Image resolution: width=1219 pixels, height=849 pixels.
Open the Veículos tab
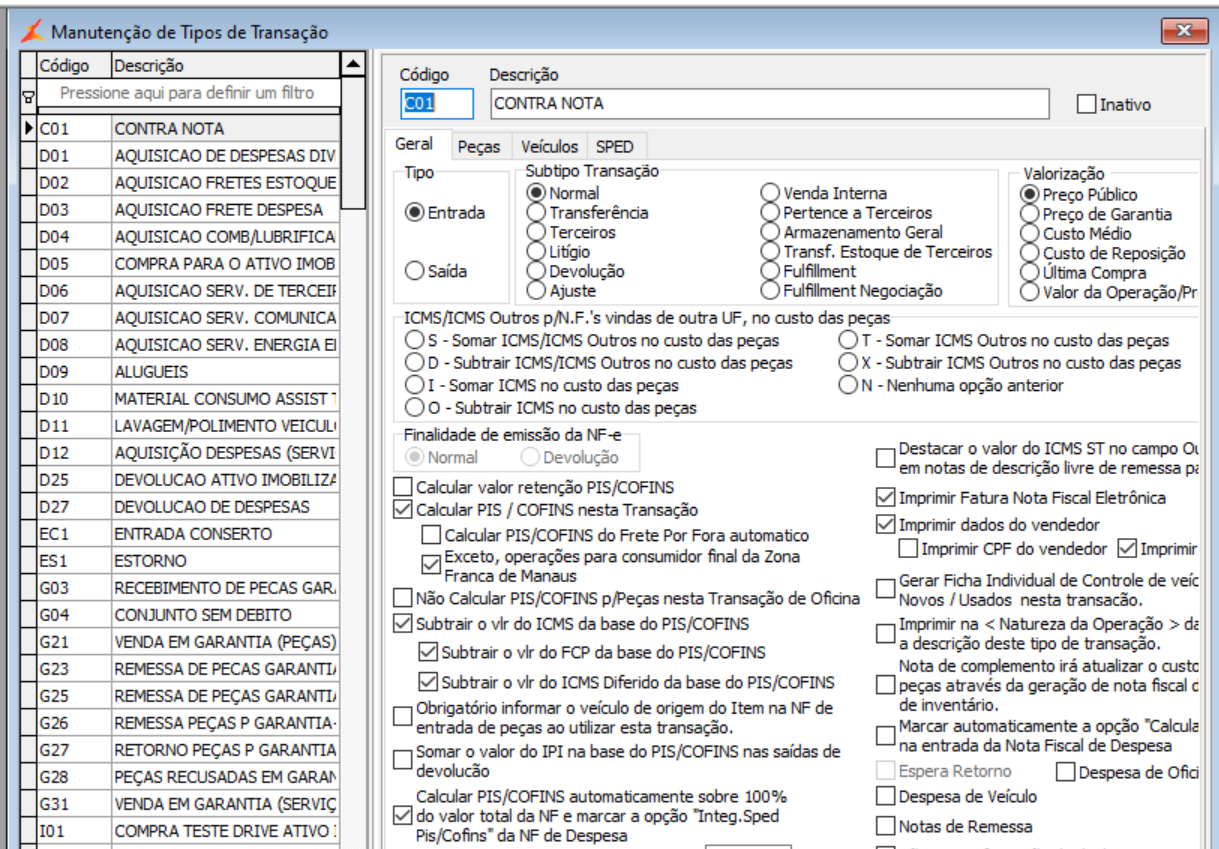pyautogui.click(x=549, y=146)
